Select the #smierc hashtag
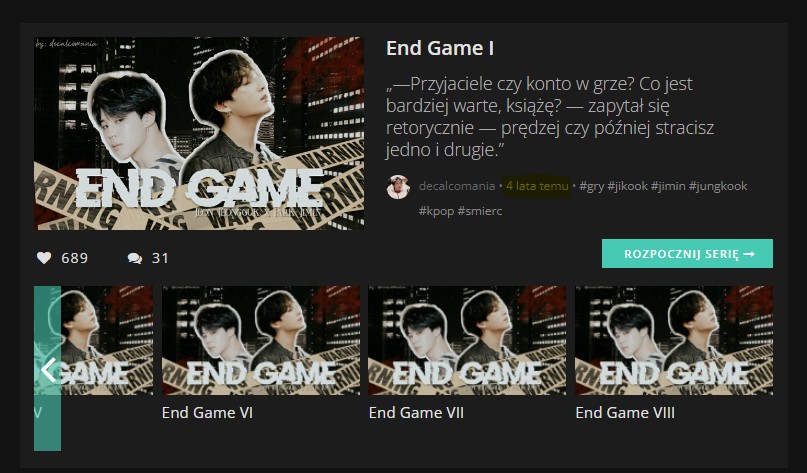 coord(480,211)
